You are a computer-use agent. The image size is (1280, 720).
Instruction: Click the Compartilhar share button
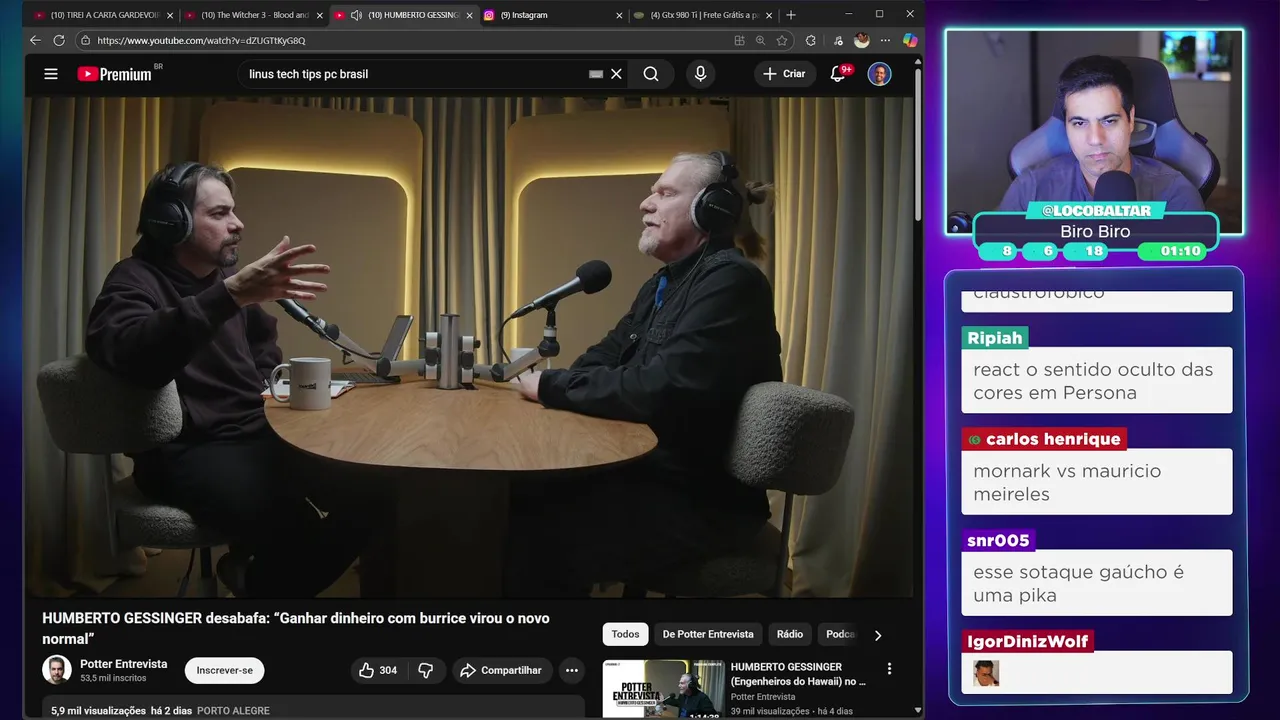pyautogui.click(x=500, y=670)
